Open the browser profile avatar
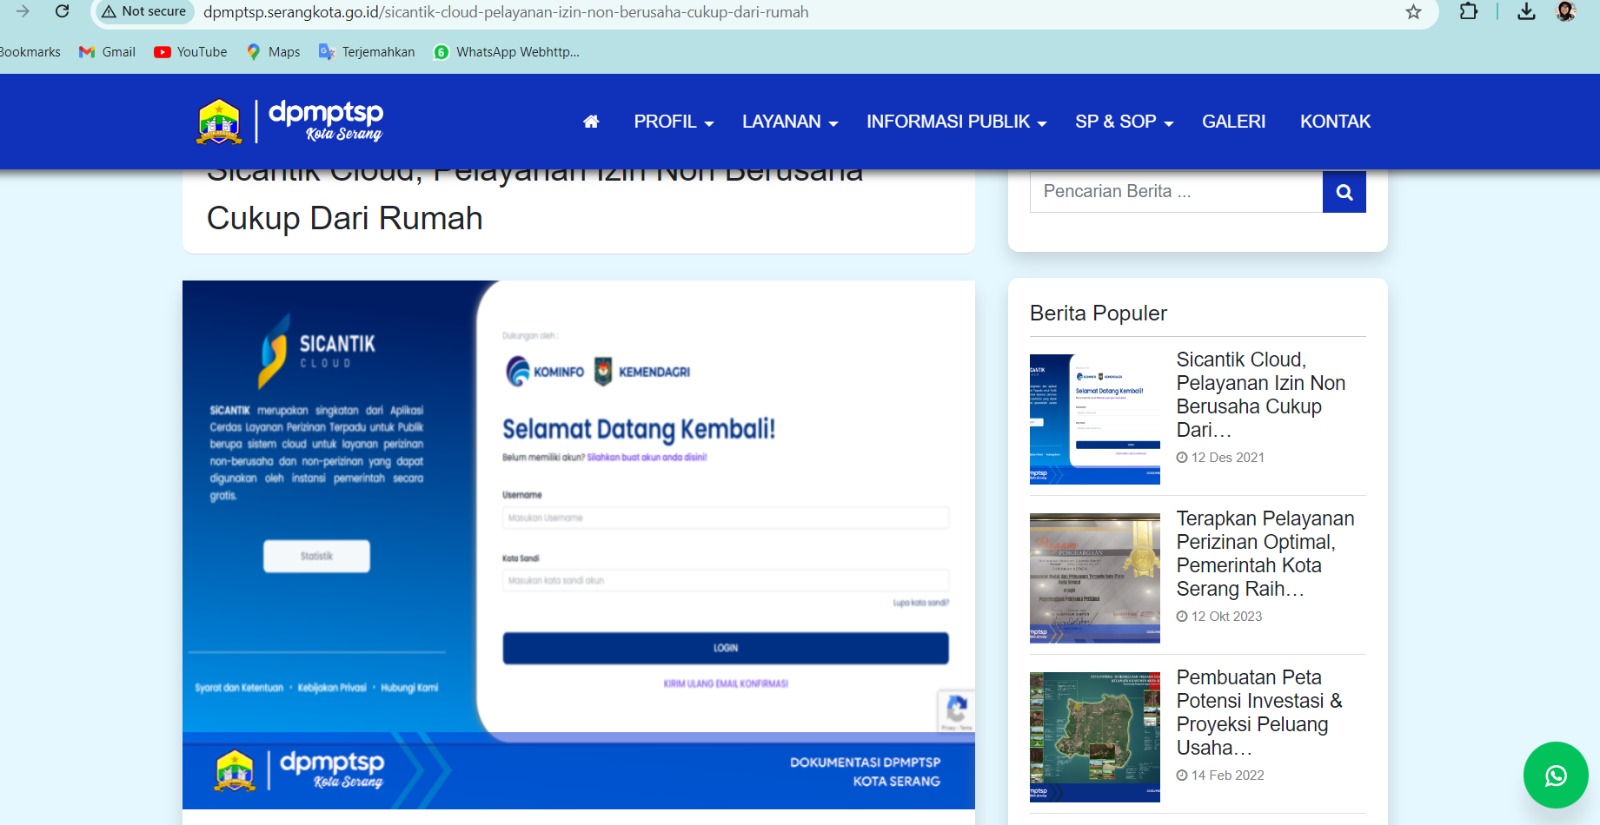 point(1566,11)
